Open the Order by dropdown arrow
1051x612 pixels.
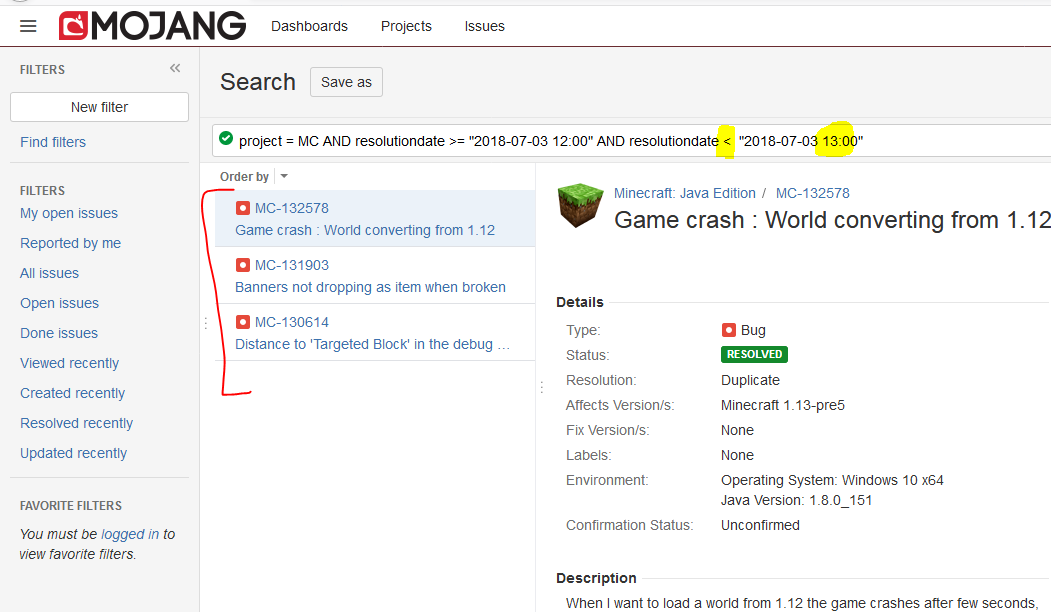284,176
